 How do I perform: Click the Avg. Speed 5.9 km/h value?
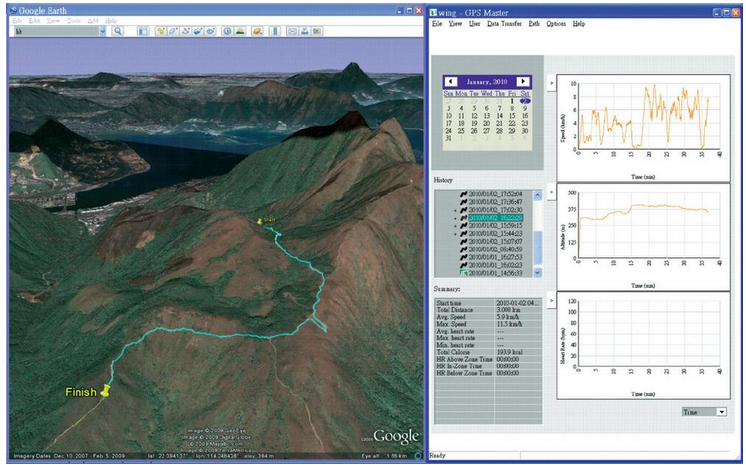(507, 317)
